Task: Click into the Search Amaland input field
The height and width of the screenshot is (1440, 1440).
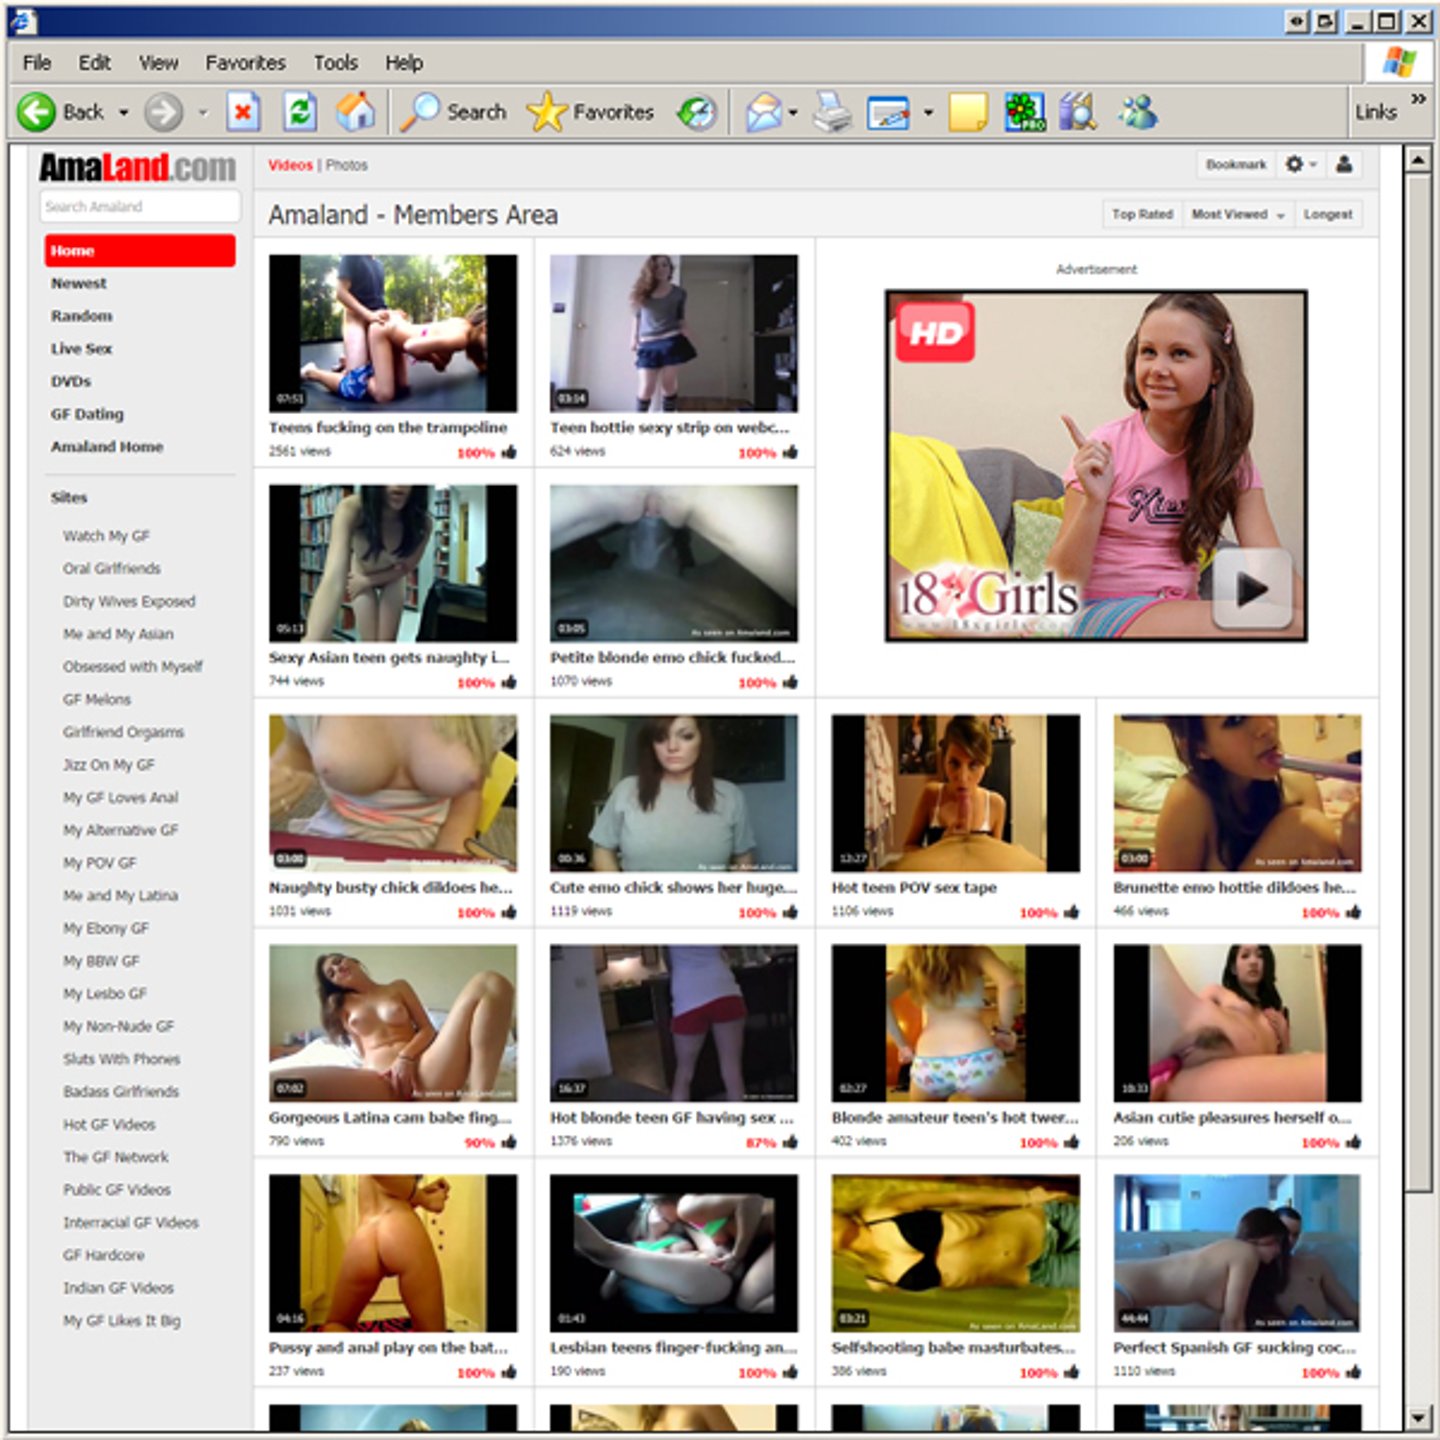Action: tap(140, 206)
